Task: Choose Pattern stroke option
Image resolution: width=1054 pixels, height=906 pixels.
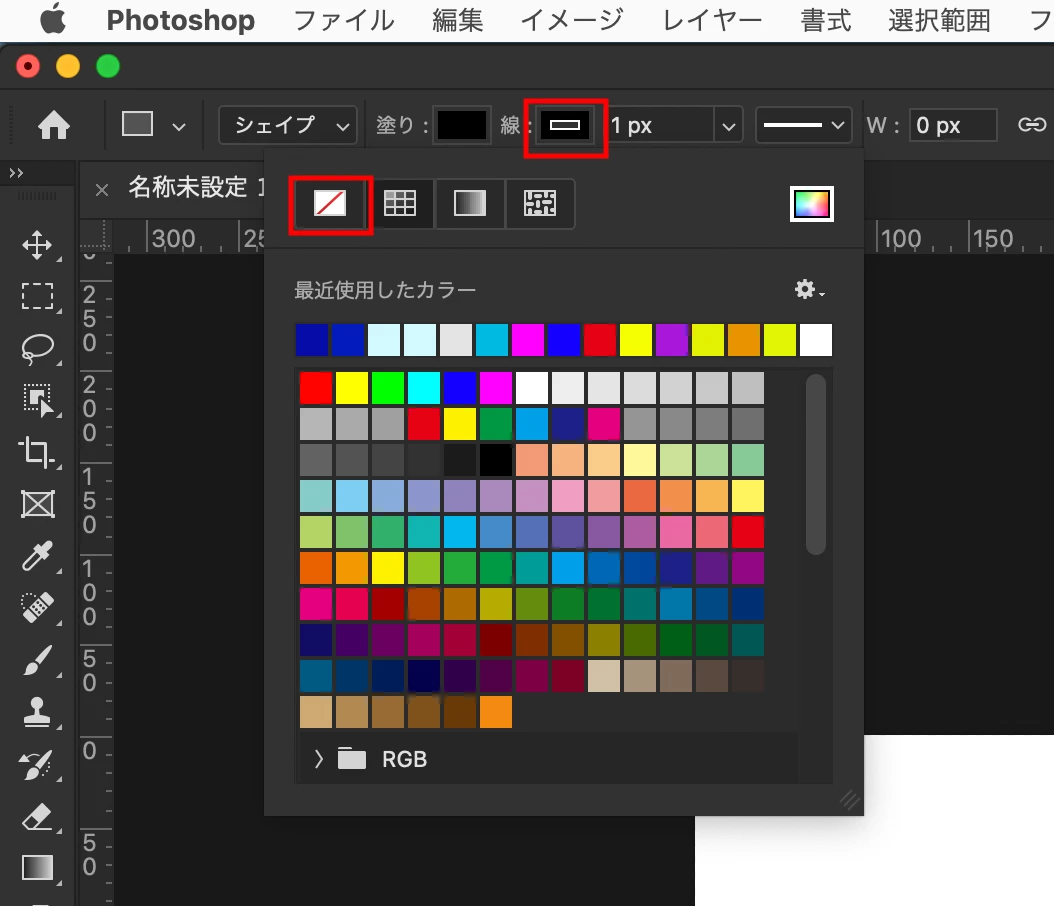Action: [540, 203]
